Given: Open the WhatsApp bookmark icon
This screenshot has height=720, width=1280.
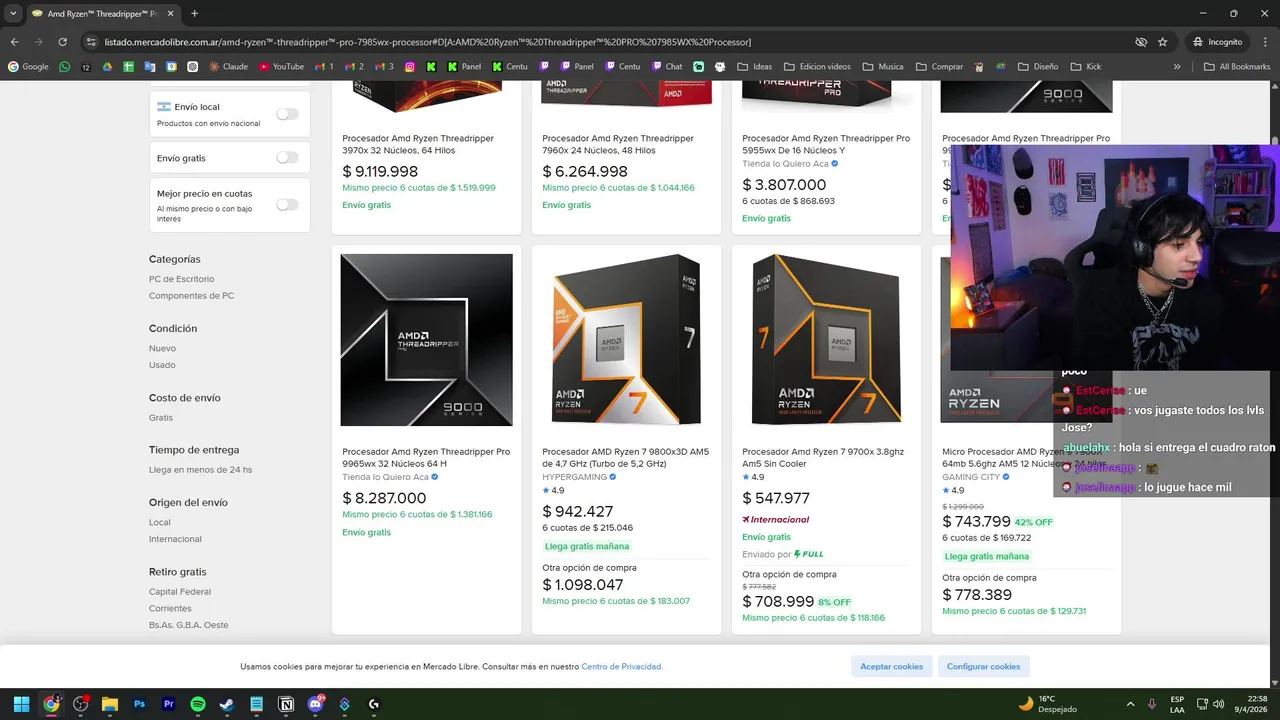Looking at the screenshot, I should click(x=65, y=67).
